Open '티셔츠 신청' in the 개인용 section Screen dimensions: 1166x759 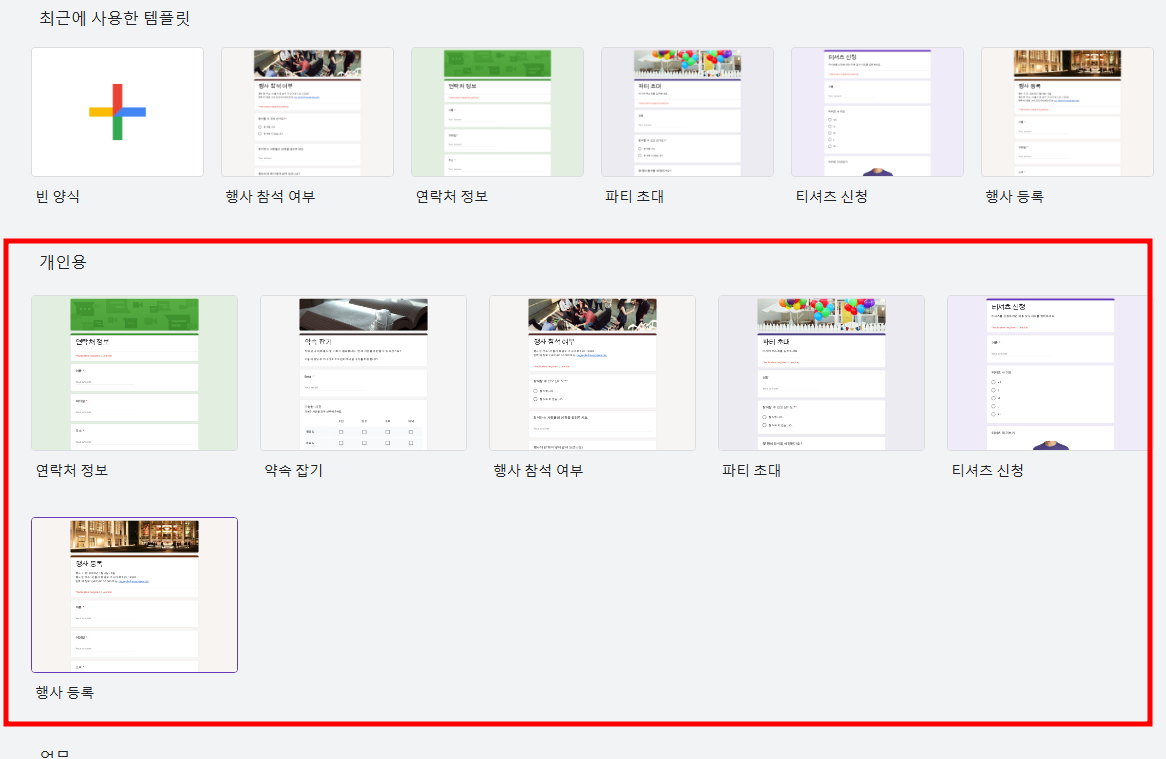[x=1050, y=372]
